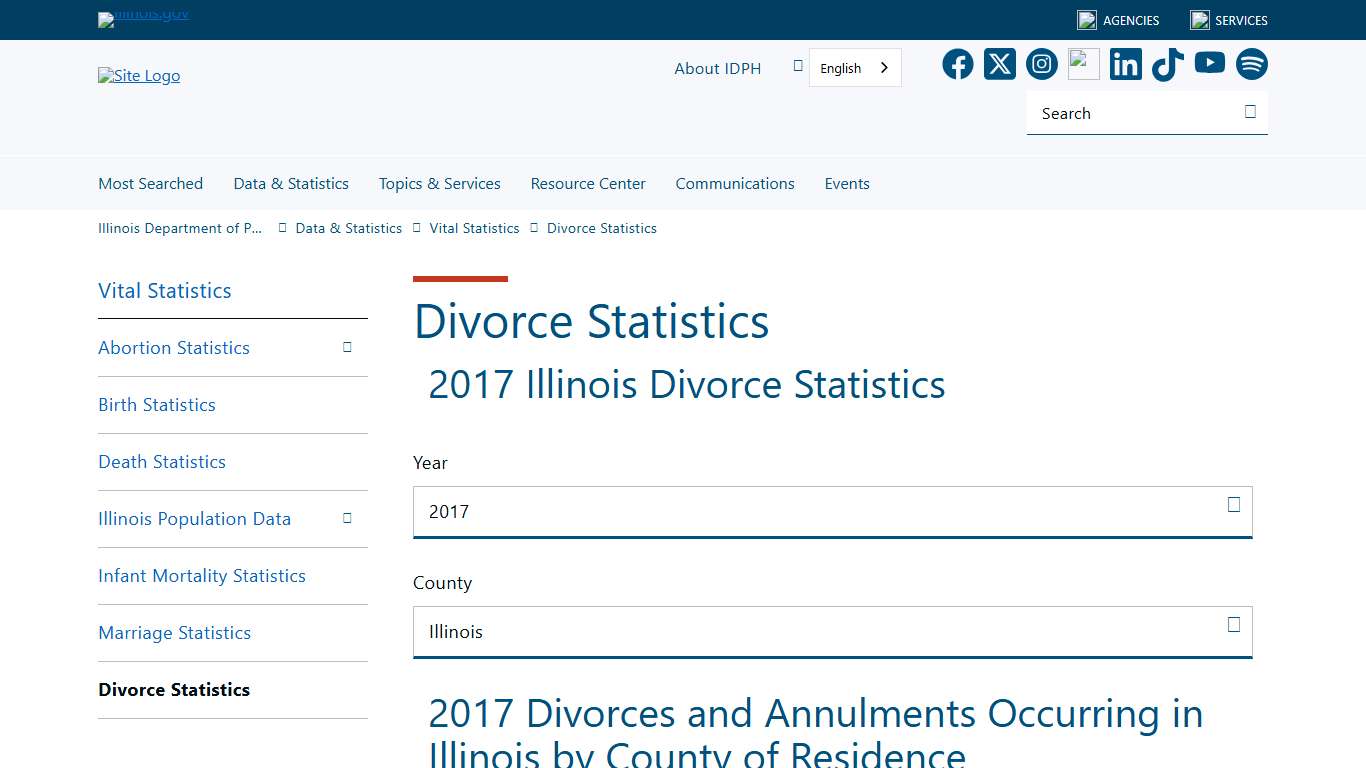Click the LinkedIn icon
Viewport: 1366px width, 768px height.
(x=1125, y=64)
